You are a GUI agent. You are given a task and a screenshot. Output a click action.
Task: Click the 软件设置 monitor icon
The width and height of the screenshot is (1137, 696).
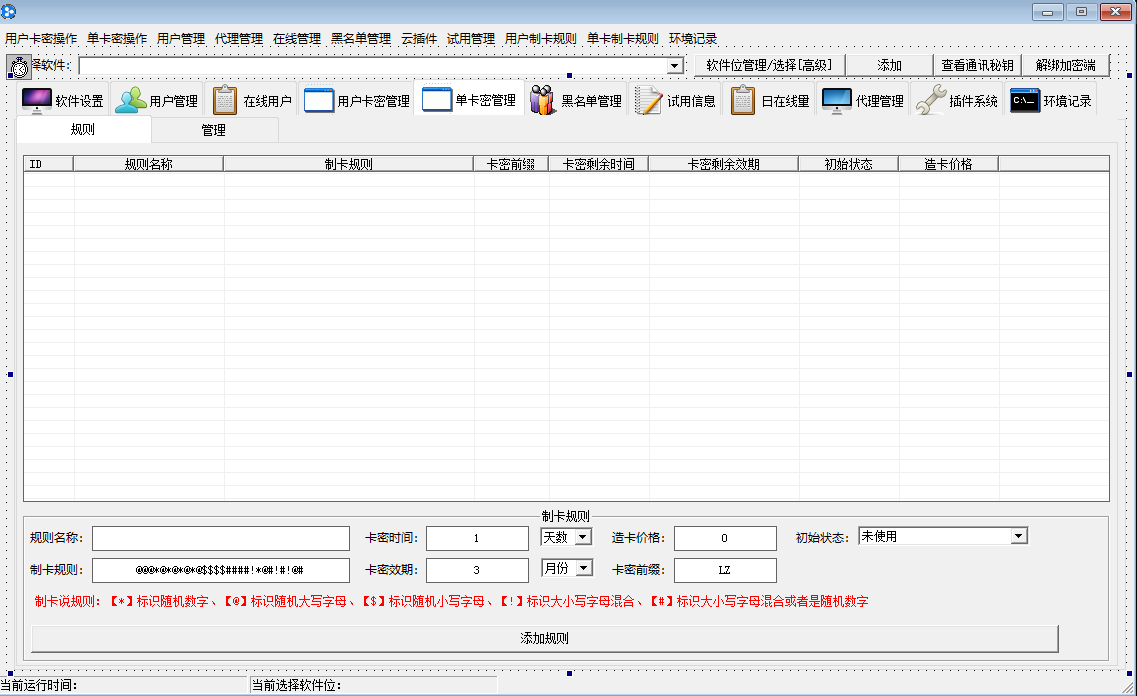37,101
